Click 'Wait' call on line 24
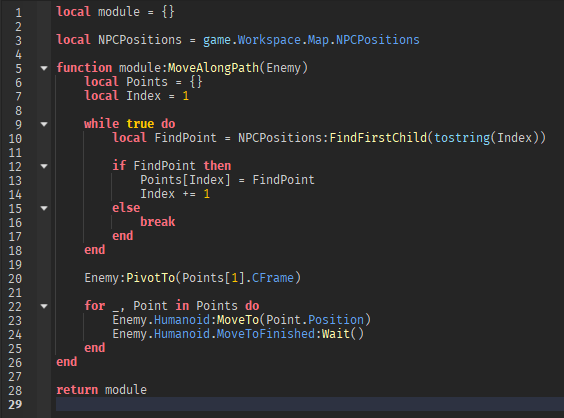564x418 pixels. point(336,333)
